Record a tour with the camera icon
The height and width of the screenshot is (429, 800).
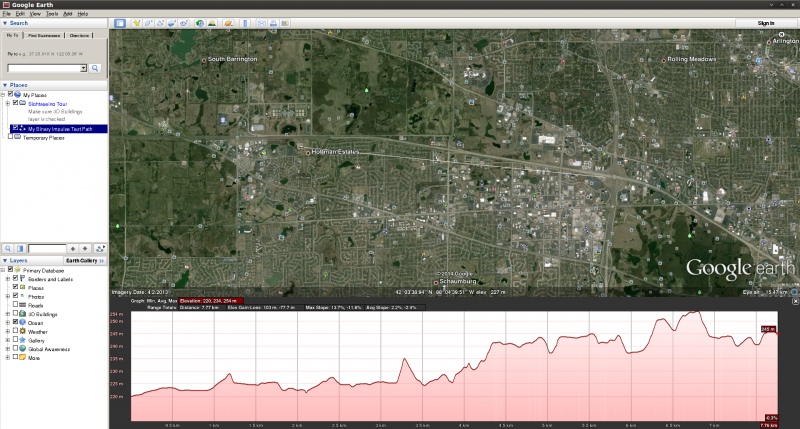184,23
